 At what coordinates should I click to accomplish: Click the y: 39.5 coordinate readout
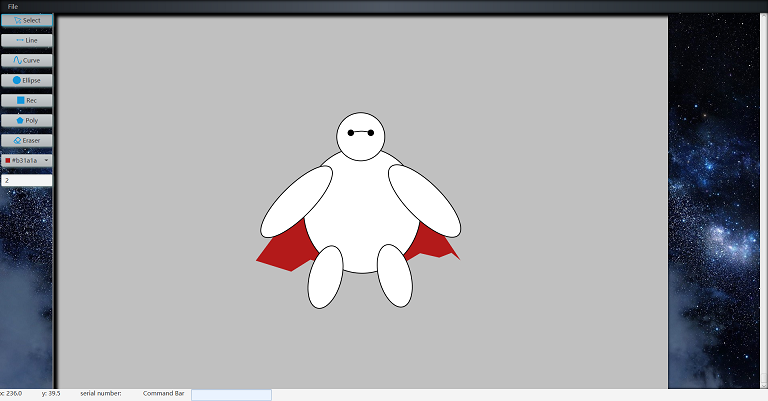point(51,393)
